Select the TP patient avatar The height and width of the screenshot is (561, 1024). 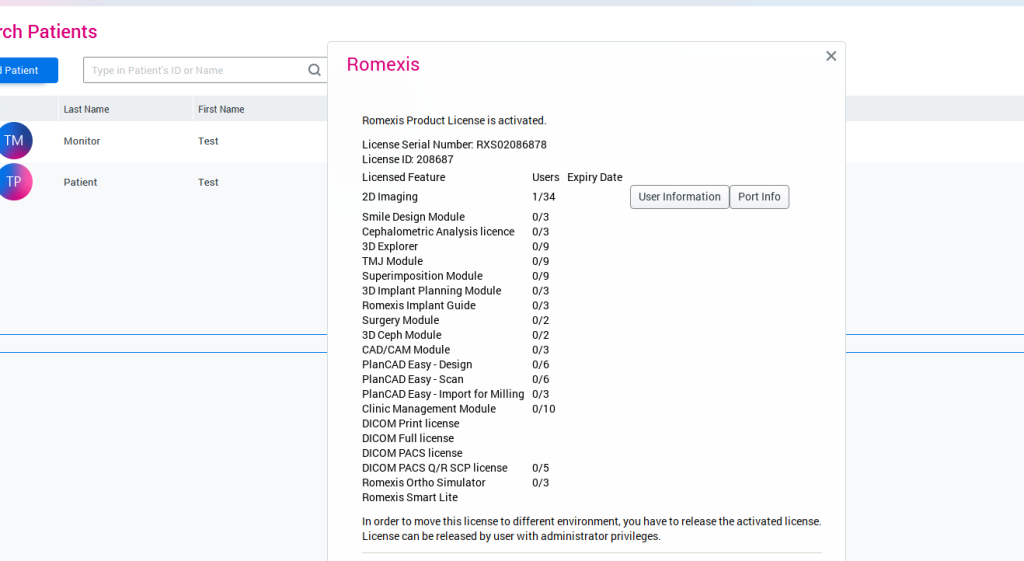point(14,182)
